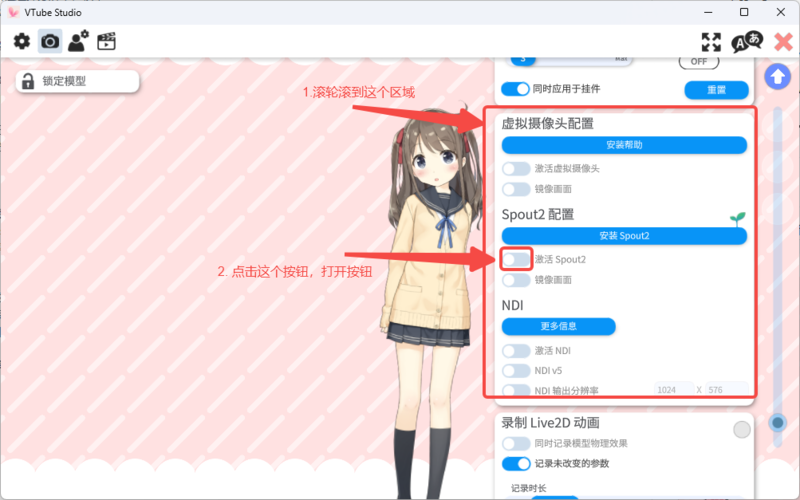This screenshot has height=500, width=800.
Task: Toggle the NDI 输出分辨率 switch
Action: point(516,391)
